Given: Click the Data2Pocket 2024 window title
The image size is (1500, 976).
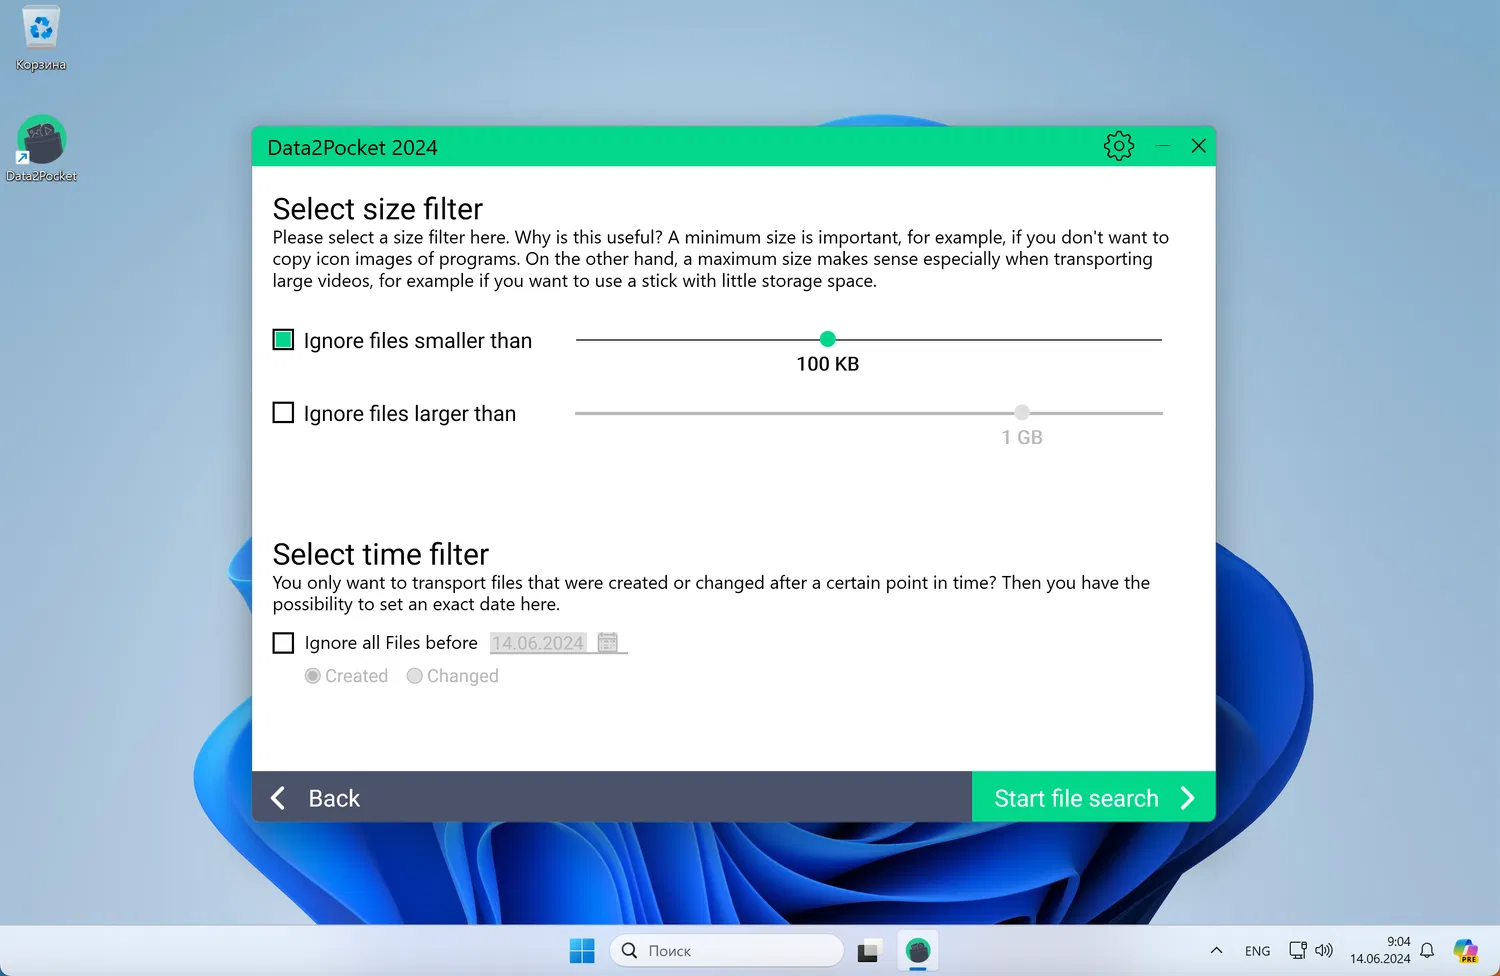Looking at the screenshot, I should [353, 148].
